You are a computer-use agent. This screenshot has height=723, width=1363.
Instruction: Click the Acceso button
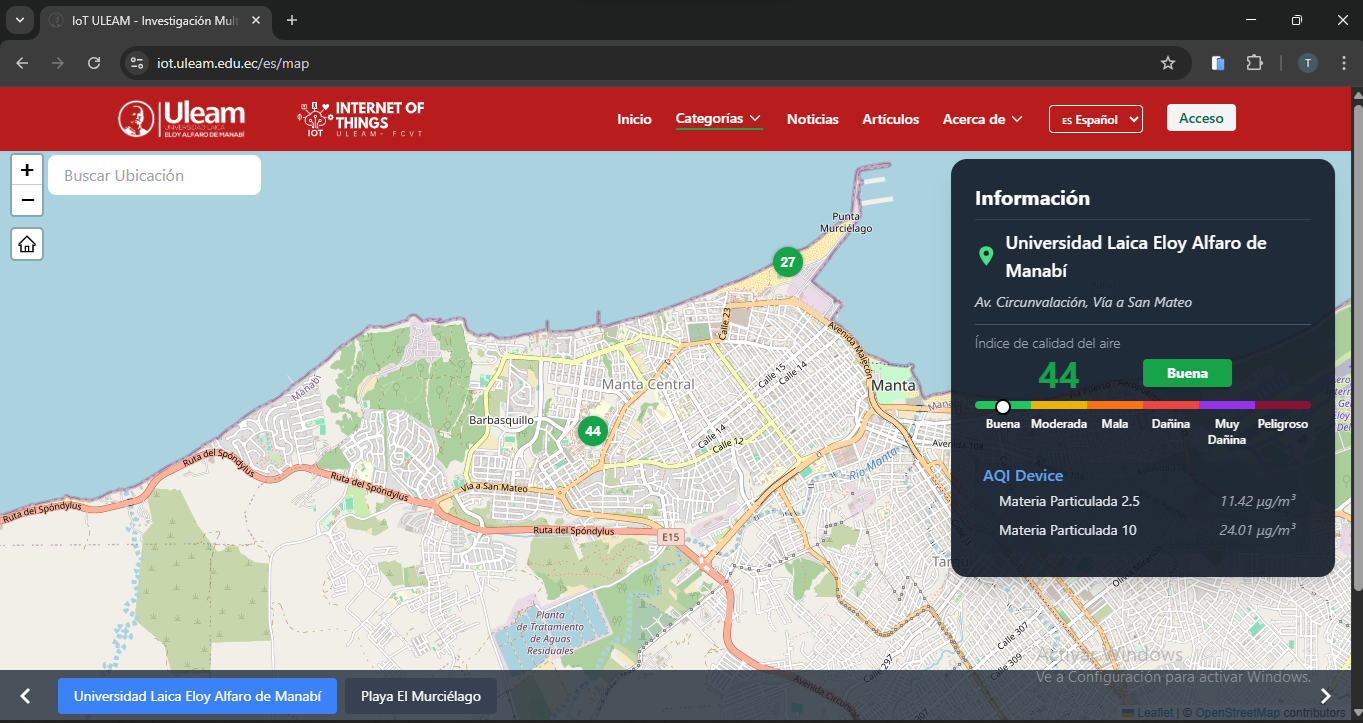tap(1201, 118)
